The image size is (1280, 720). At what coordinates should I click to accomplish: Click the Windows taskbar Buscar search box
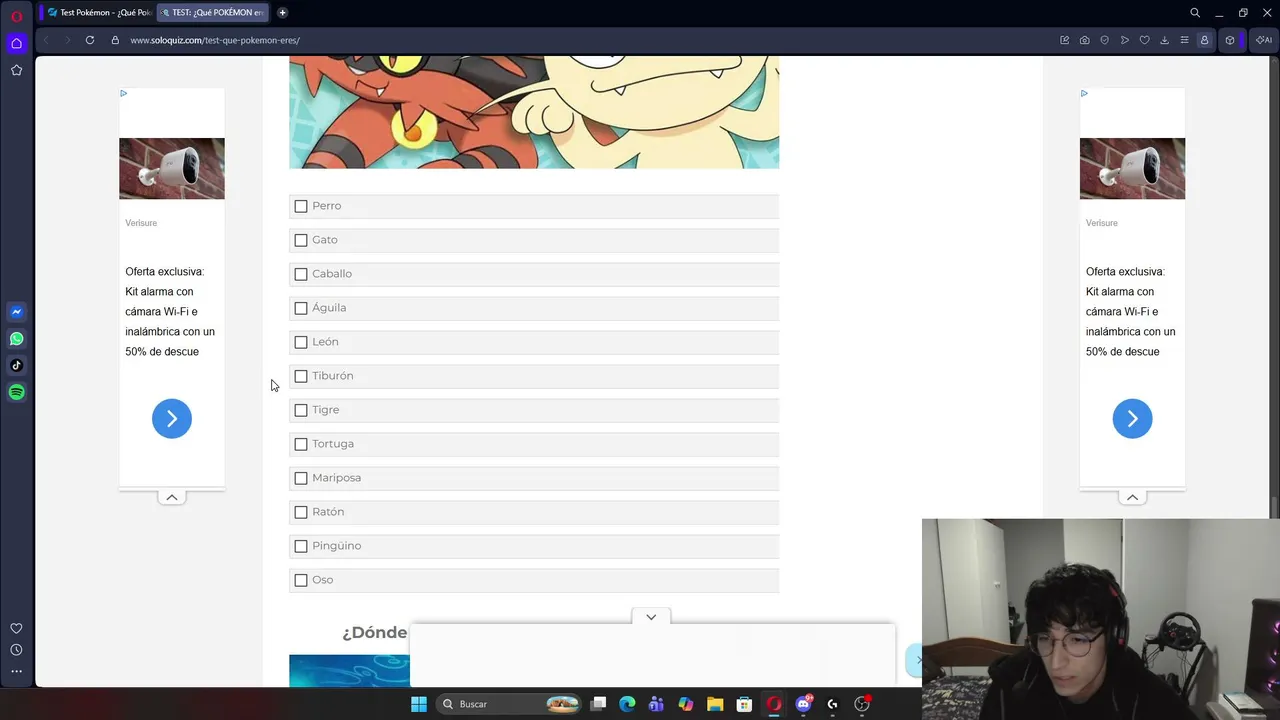pos(510,704)
